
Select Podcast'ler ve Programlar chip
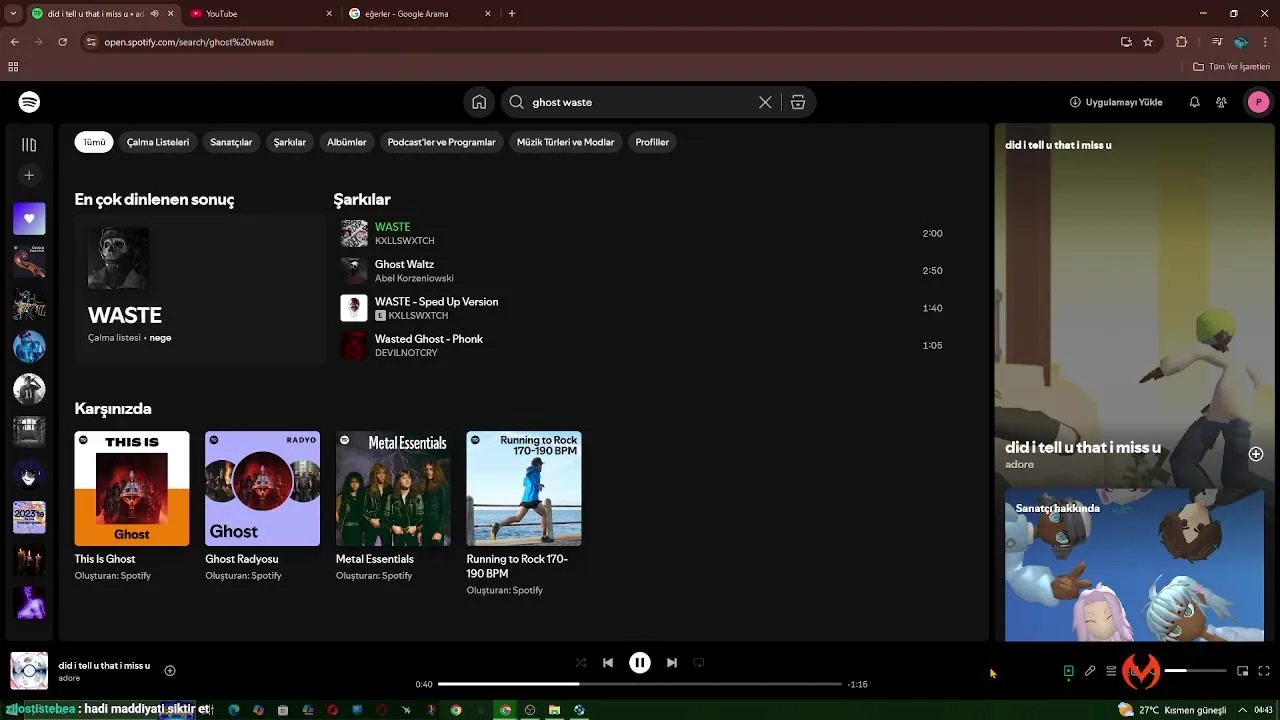click(441, 142)
